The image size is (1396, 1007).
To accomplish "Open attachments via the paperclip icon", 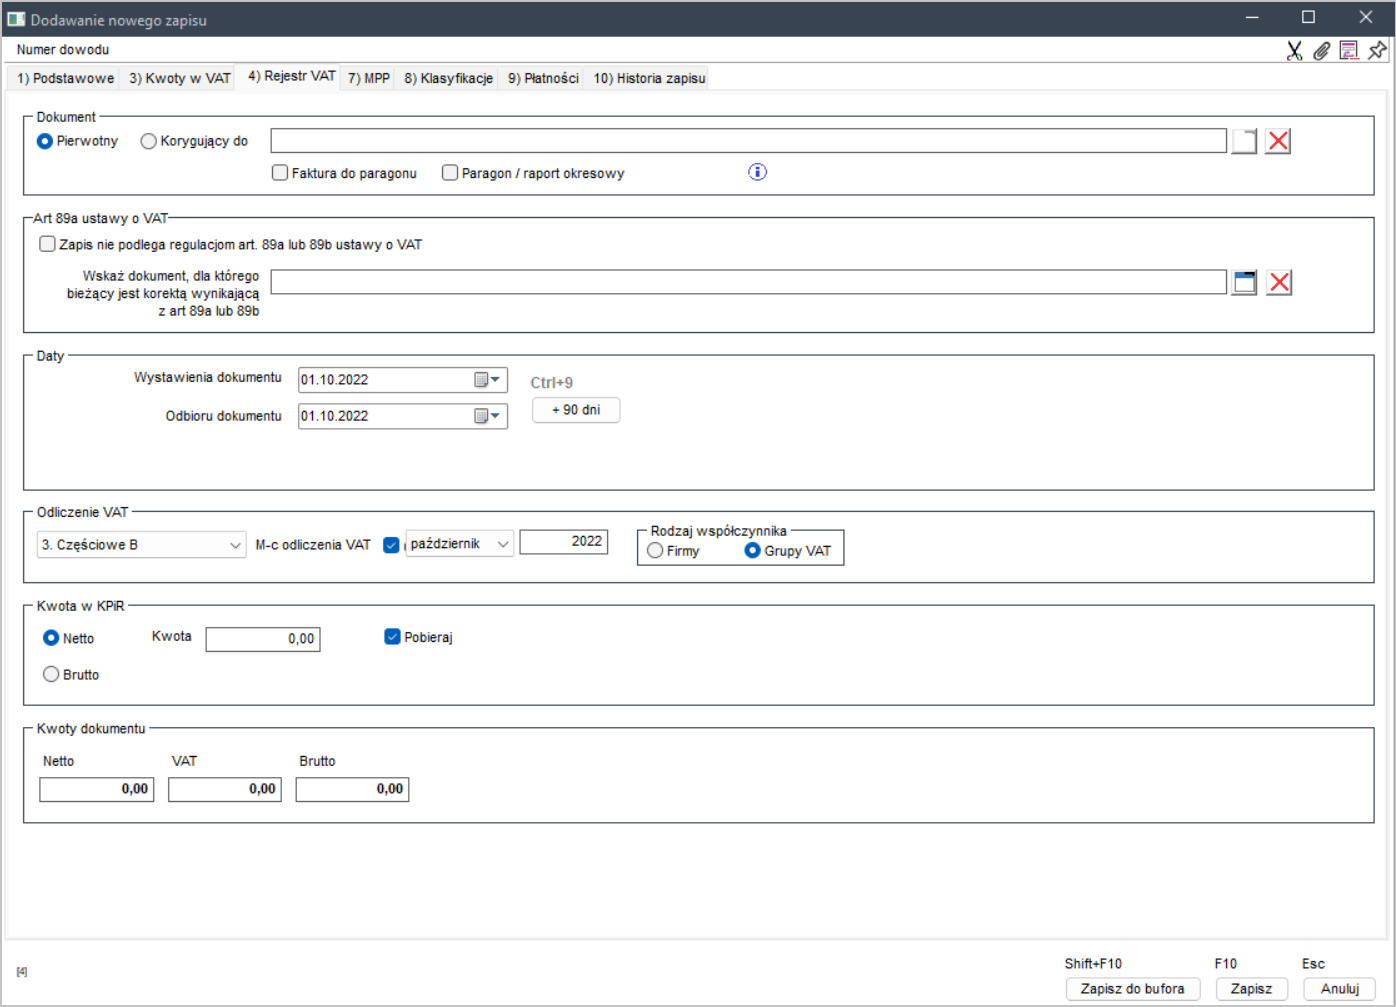I will coord(1321,51).
